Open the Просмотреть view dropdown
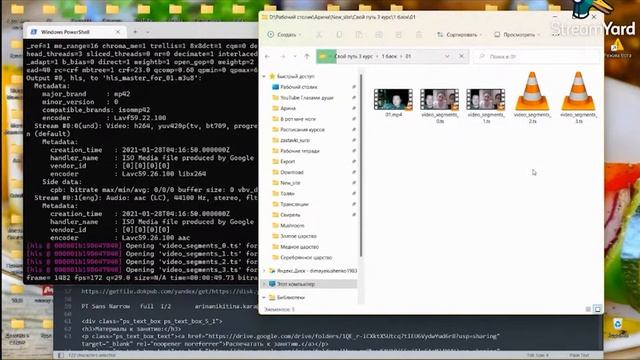640x360 pixels. point(517,35)
